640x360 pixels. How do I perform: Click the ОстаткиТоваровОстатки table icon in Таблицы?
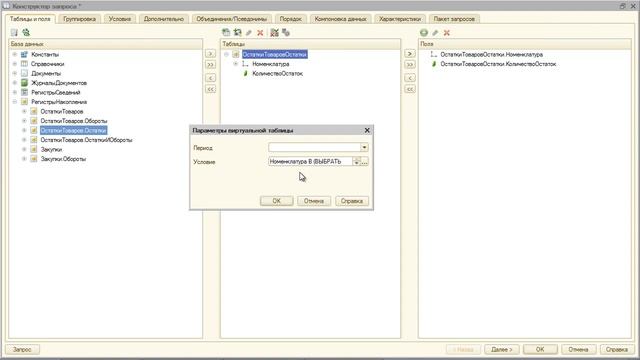(236, 54)
